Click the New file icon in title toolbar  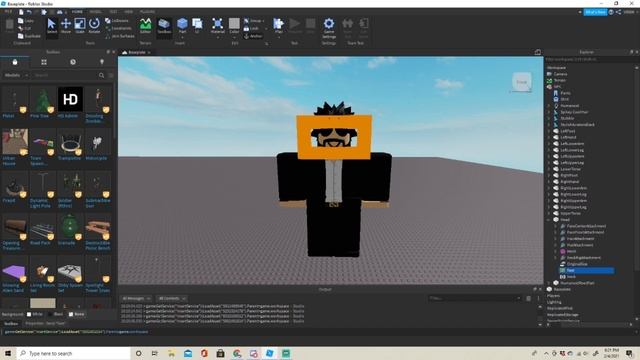pyautogui.click(x=21, y=12)
